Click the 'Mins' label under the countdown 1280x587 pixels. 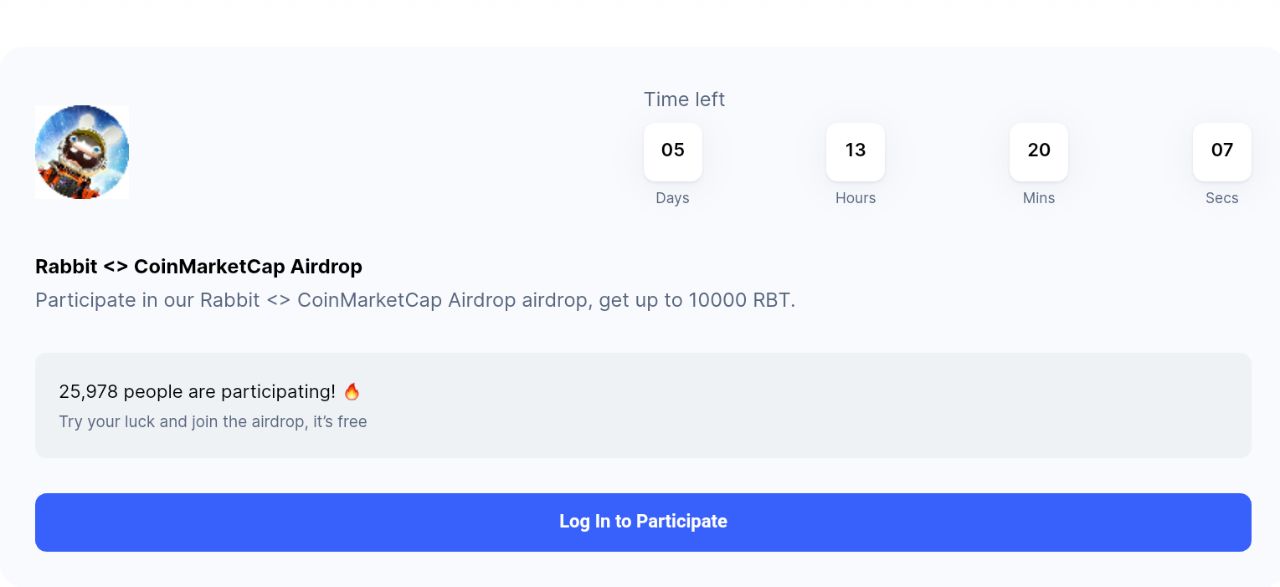[x=1038, y=198]
